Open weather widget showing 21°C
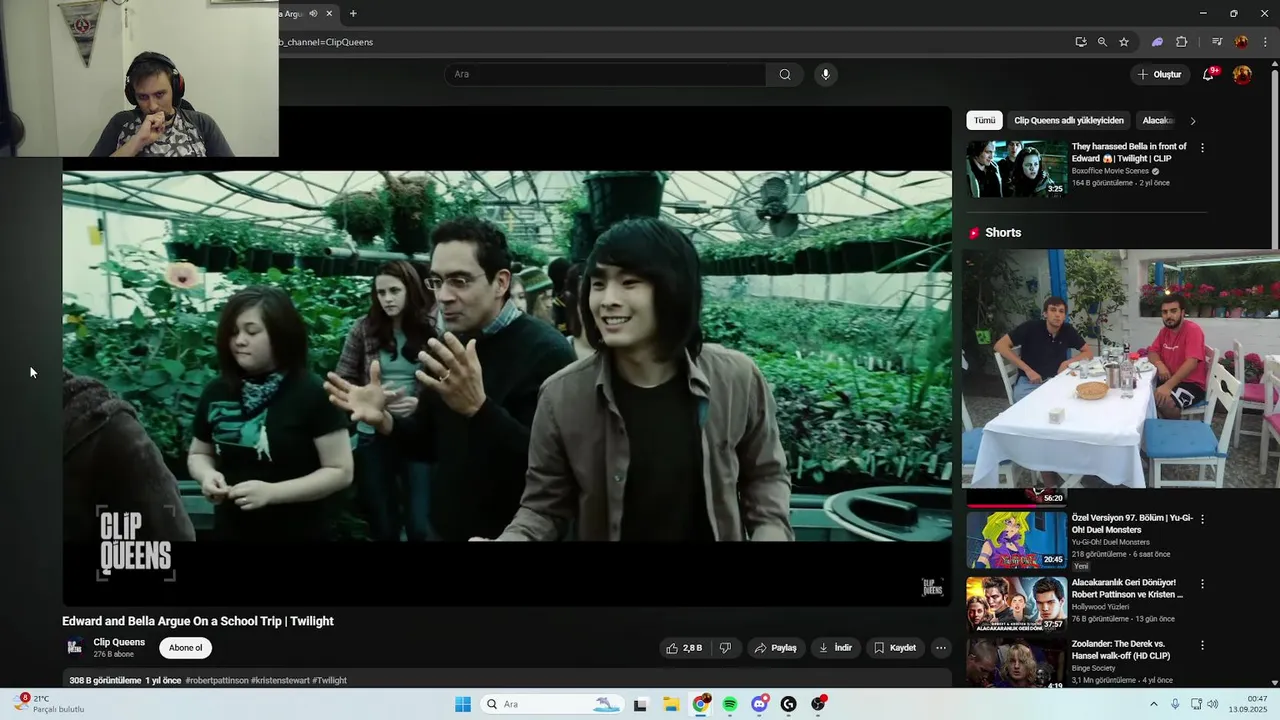Image resolution: width=1280 pixels, height=720 pixels. pyautogui.click(x=50, y=704)
